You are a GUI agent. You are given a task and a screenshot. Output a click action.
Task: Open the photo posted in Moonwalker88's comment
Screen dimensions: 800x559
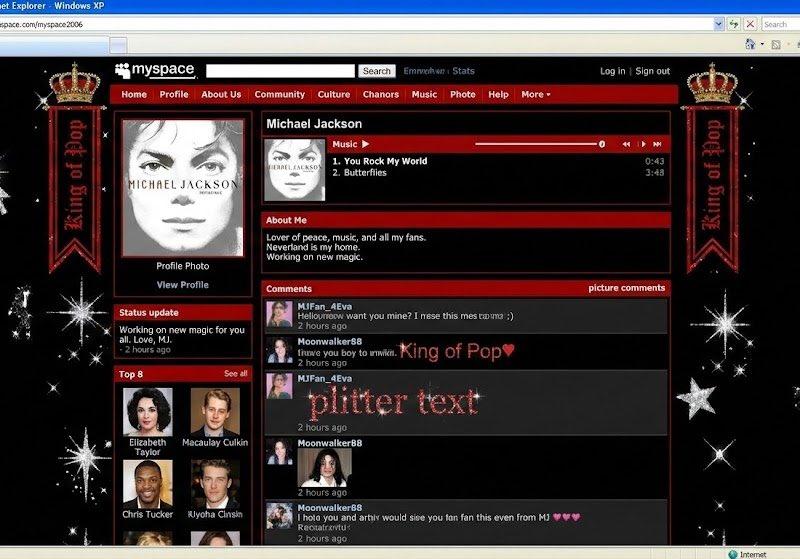[x=324, y=468]
